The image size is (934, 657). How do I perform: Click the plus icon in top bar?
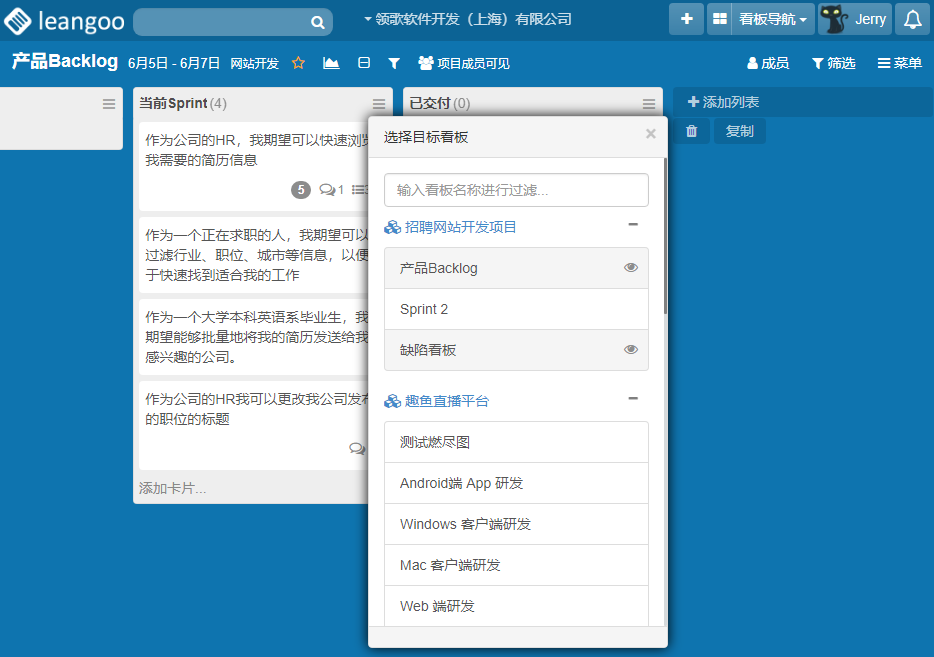(x=686, y=19)
